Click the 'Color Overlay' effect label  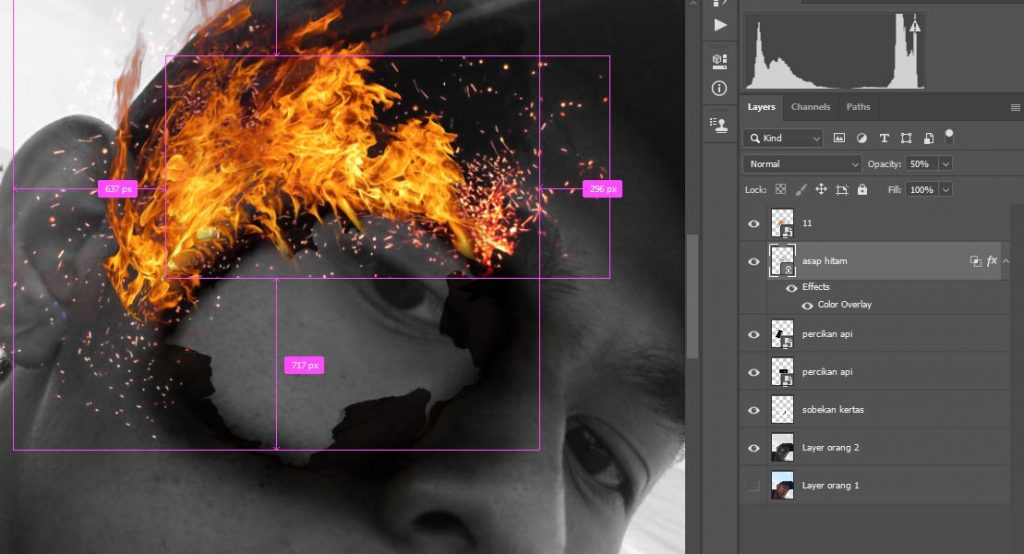[844, 304]
